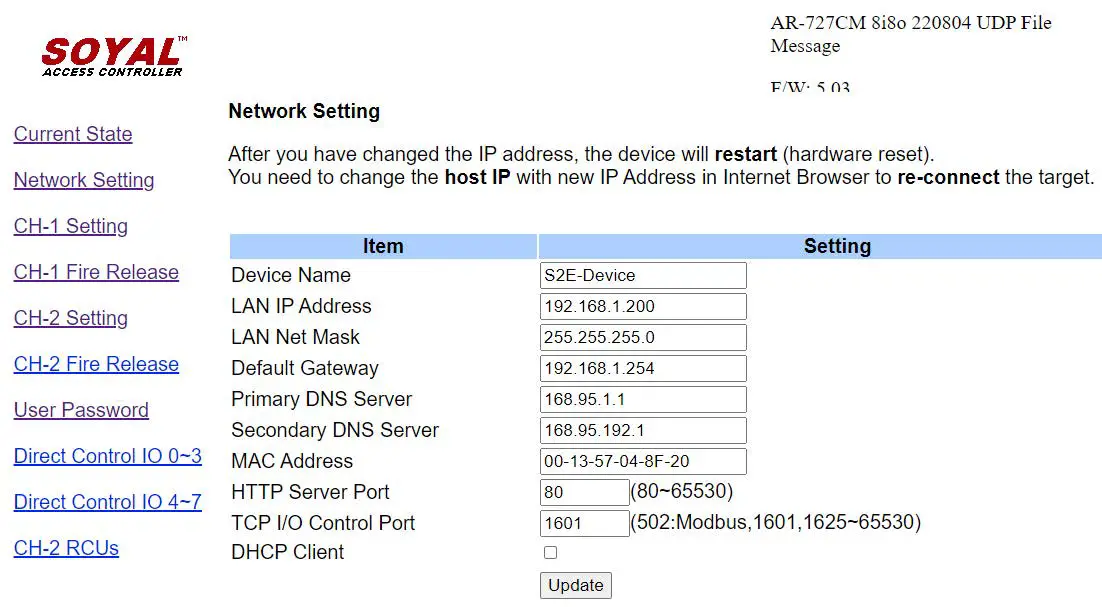Select the LAN IP Address field
Screen dimensions: 1102x607
643,306
